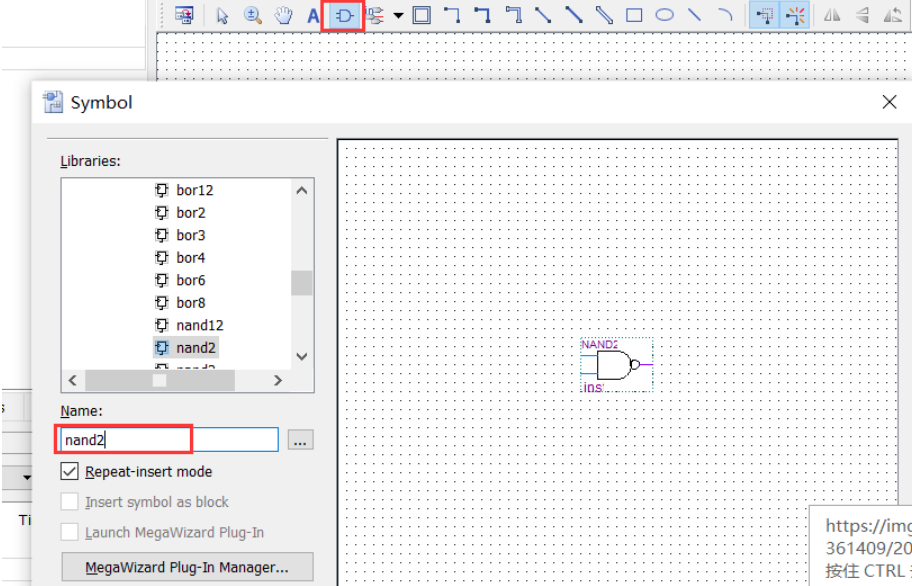
Task: Select the Zoom tool
Action: pos(252,15)
